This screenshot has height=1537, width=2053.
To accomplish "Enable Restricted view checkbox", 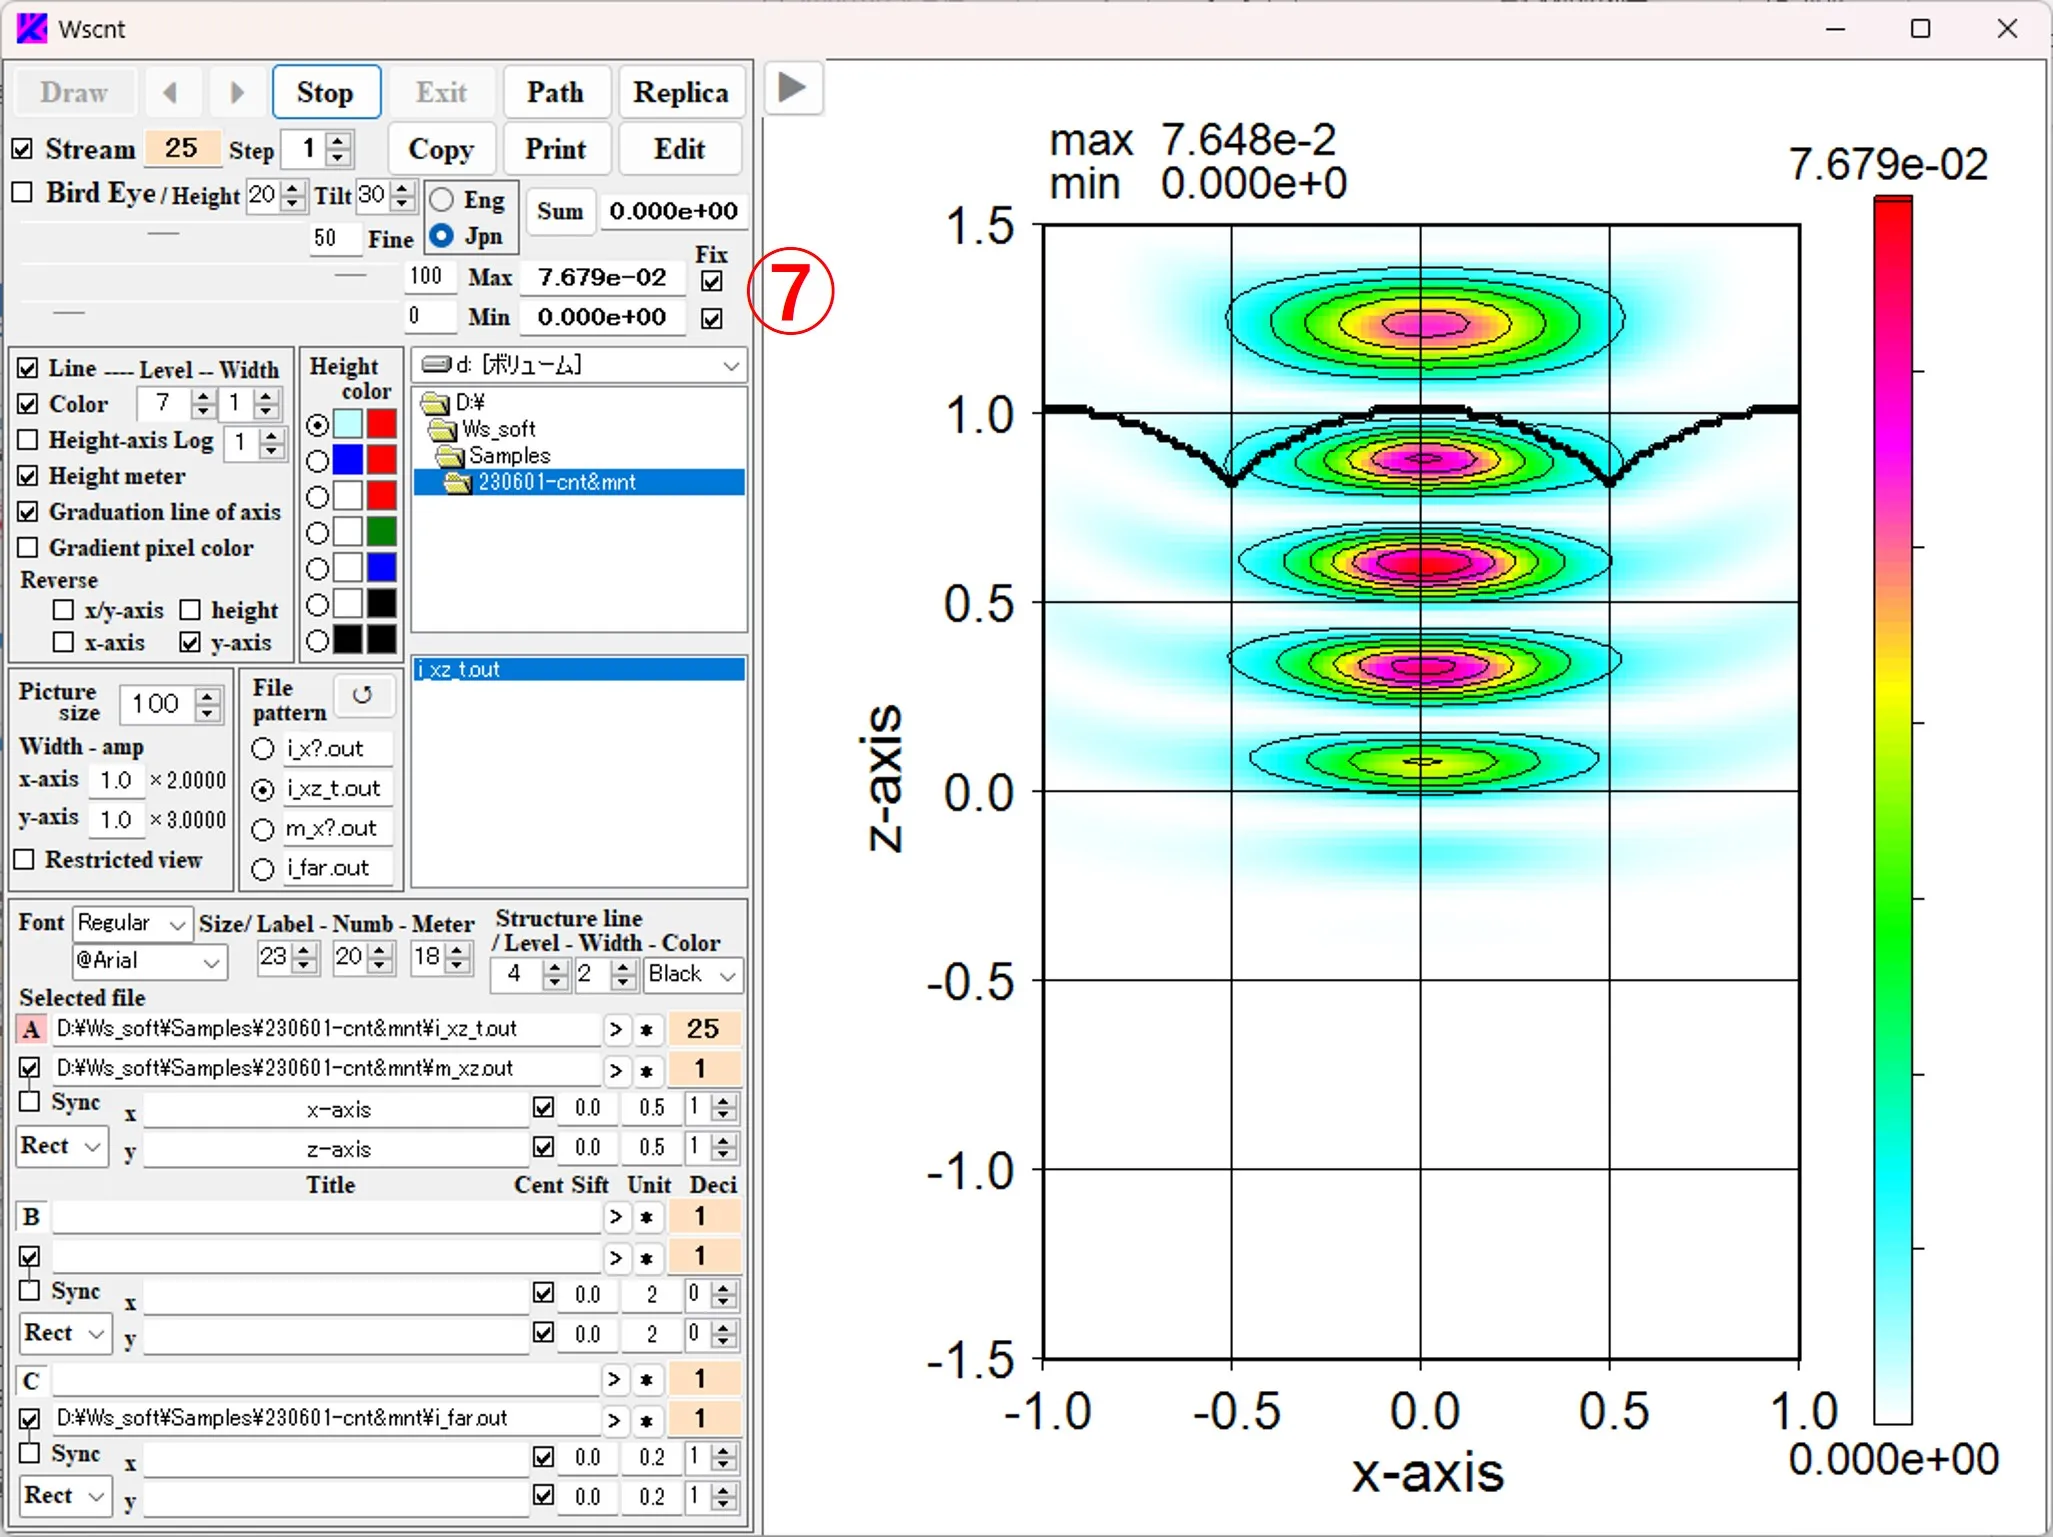I will (25, 860).
